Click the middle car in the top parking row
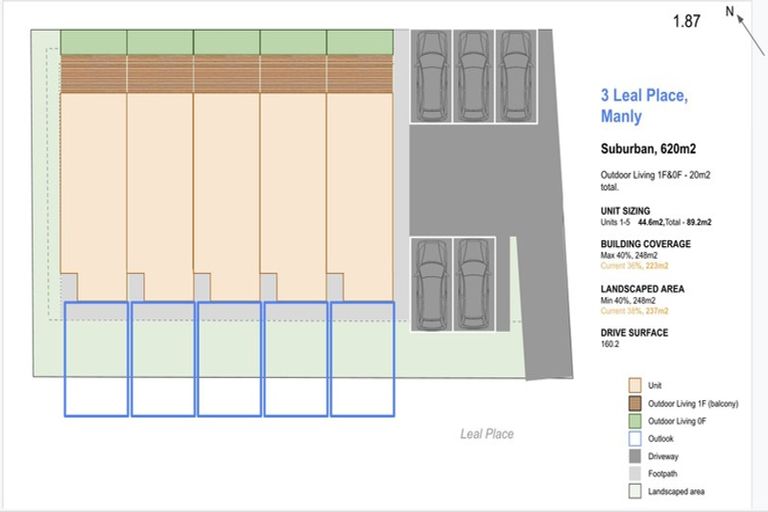The width and height of the screenshot is (768, 512). click(473, 75)
